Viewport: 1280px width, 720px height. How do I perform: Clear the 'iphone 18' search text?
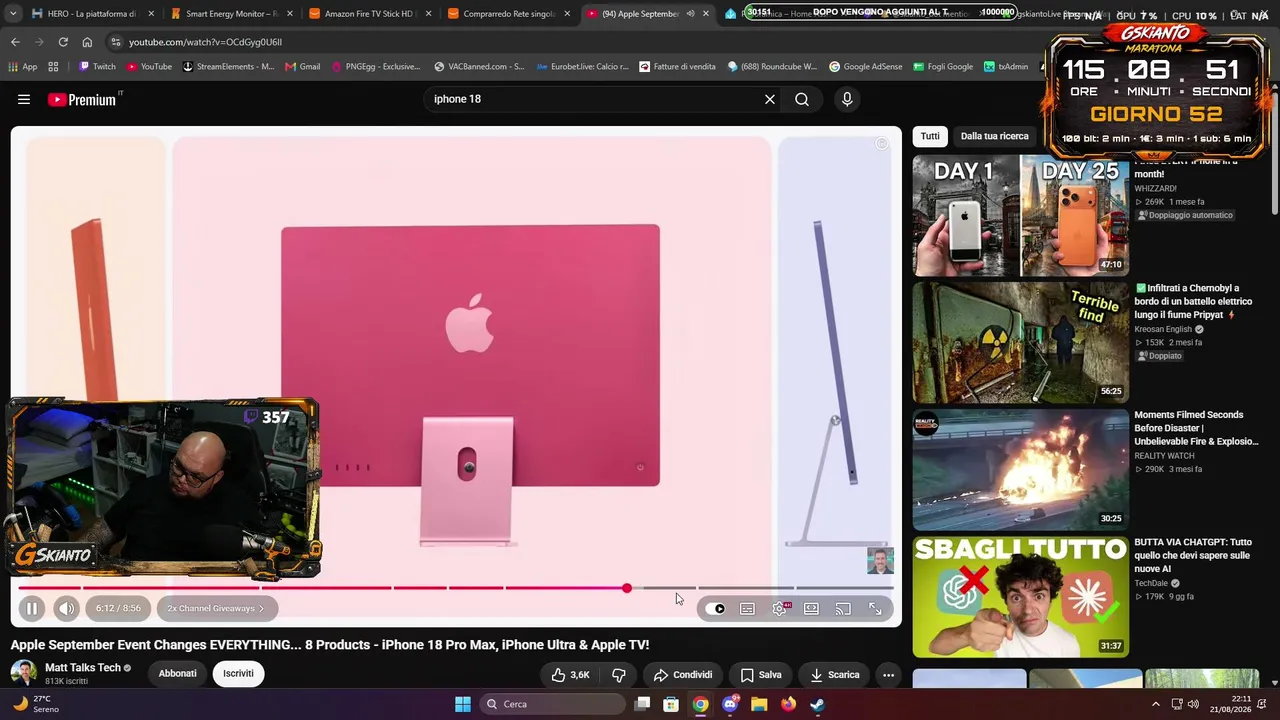[x=770, y=99]
